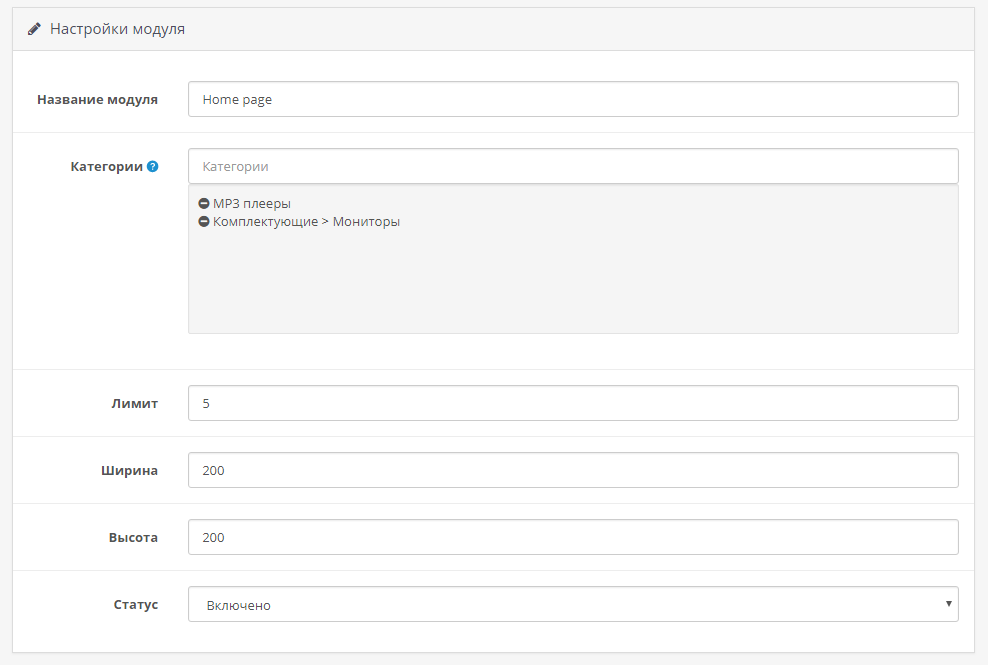
Task: Select the Ширина input field
Action: (x=573, y=470)
